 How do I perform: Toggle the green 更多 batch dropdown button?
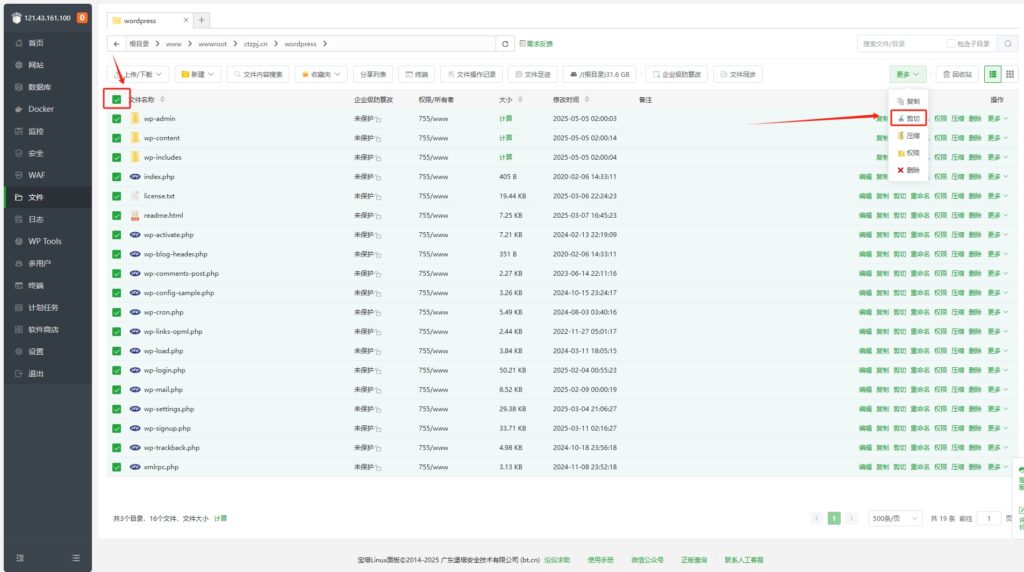coord(908,74)
